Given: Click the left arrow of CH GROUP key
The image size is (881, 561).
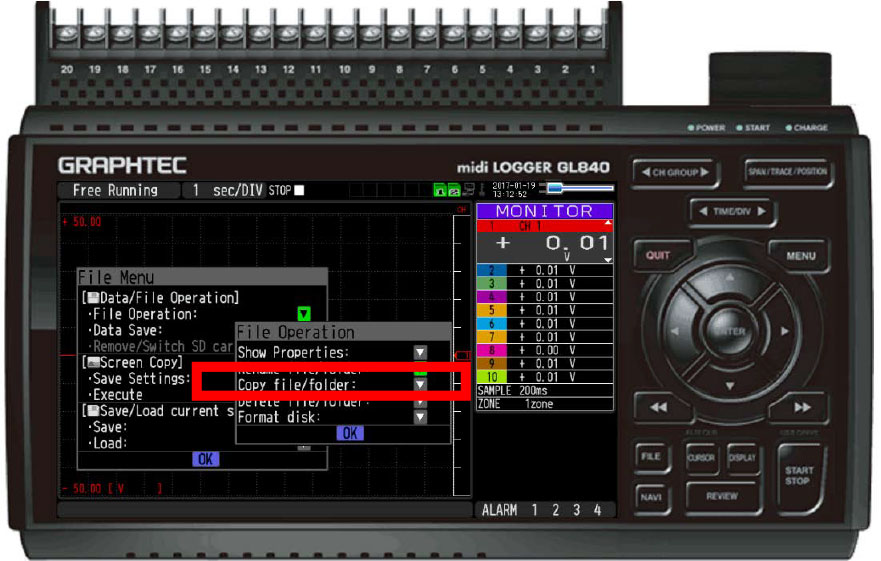Looking at the screenshot, I should [x=646, y=172].
